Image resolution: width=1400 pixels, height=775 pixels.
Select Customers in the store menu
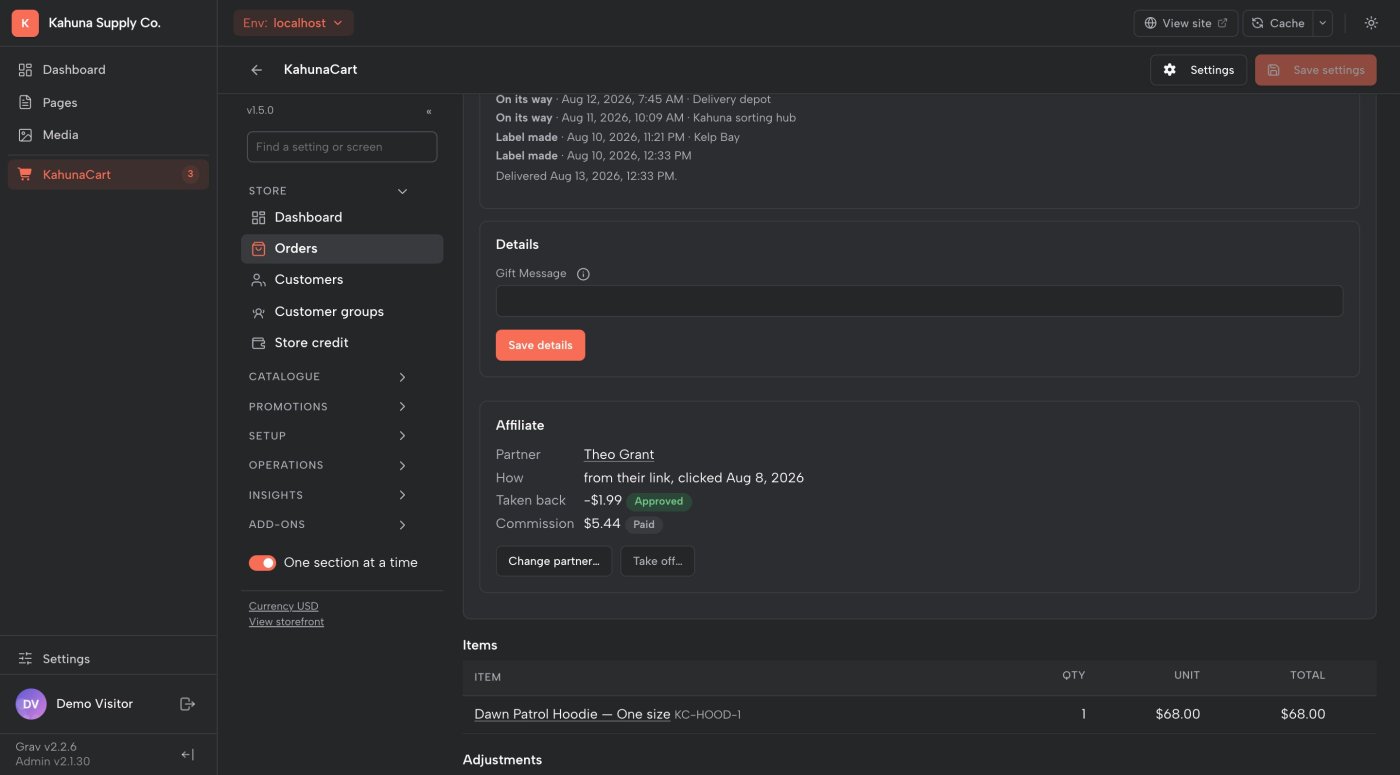tap(342, 280)
